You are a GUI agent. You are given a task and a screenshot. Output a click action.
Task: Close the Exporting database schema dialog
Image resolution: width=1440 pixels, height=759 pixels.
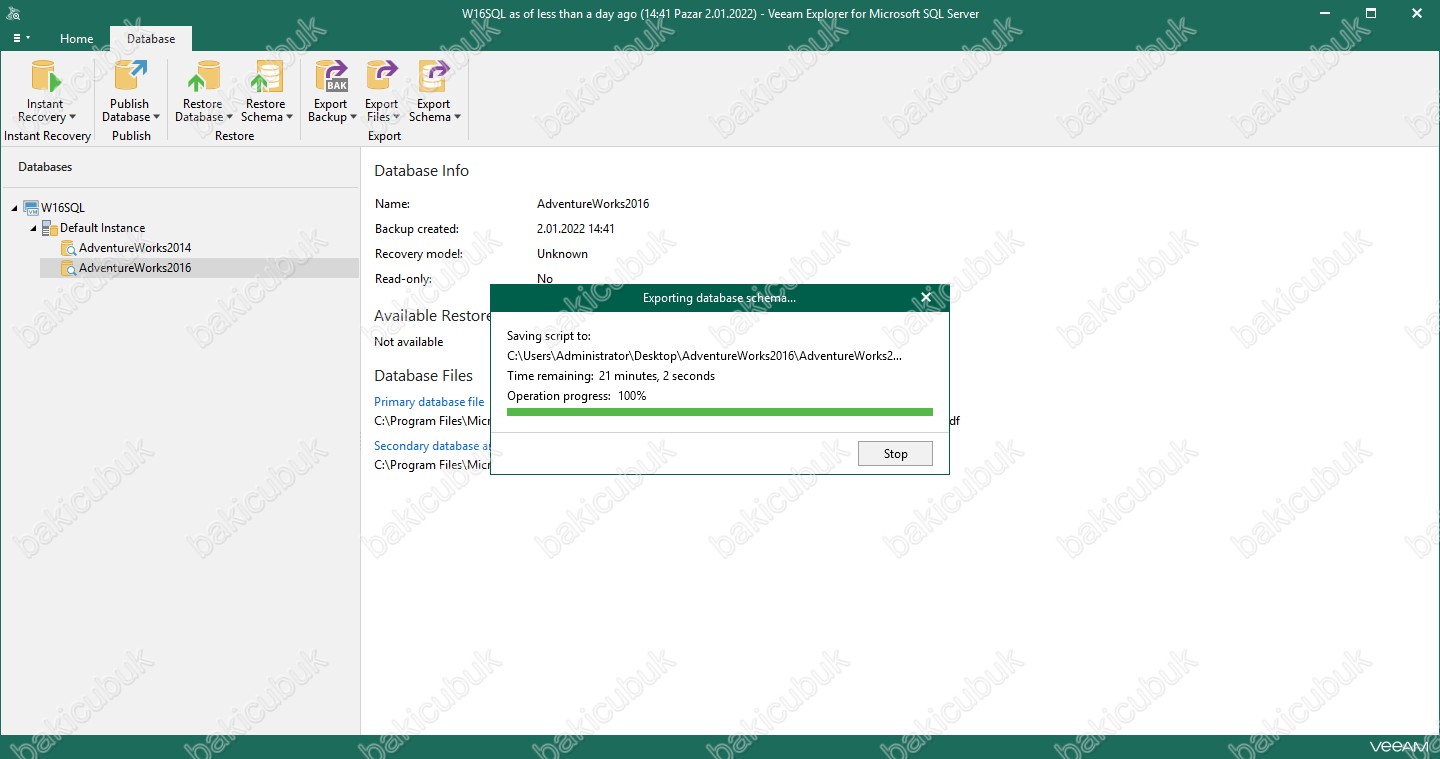pyautogui.click(x=926, y=297)
